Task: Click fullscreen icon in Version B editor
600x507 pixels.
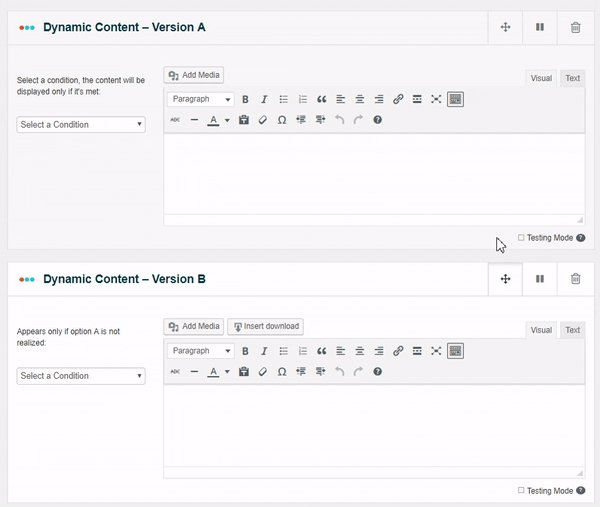Action: coord(436,351)
